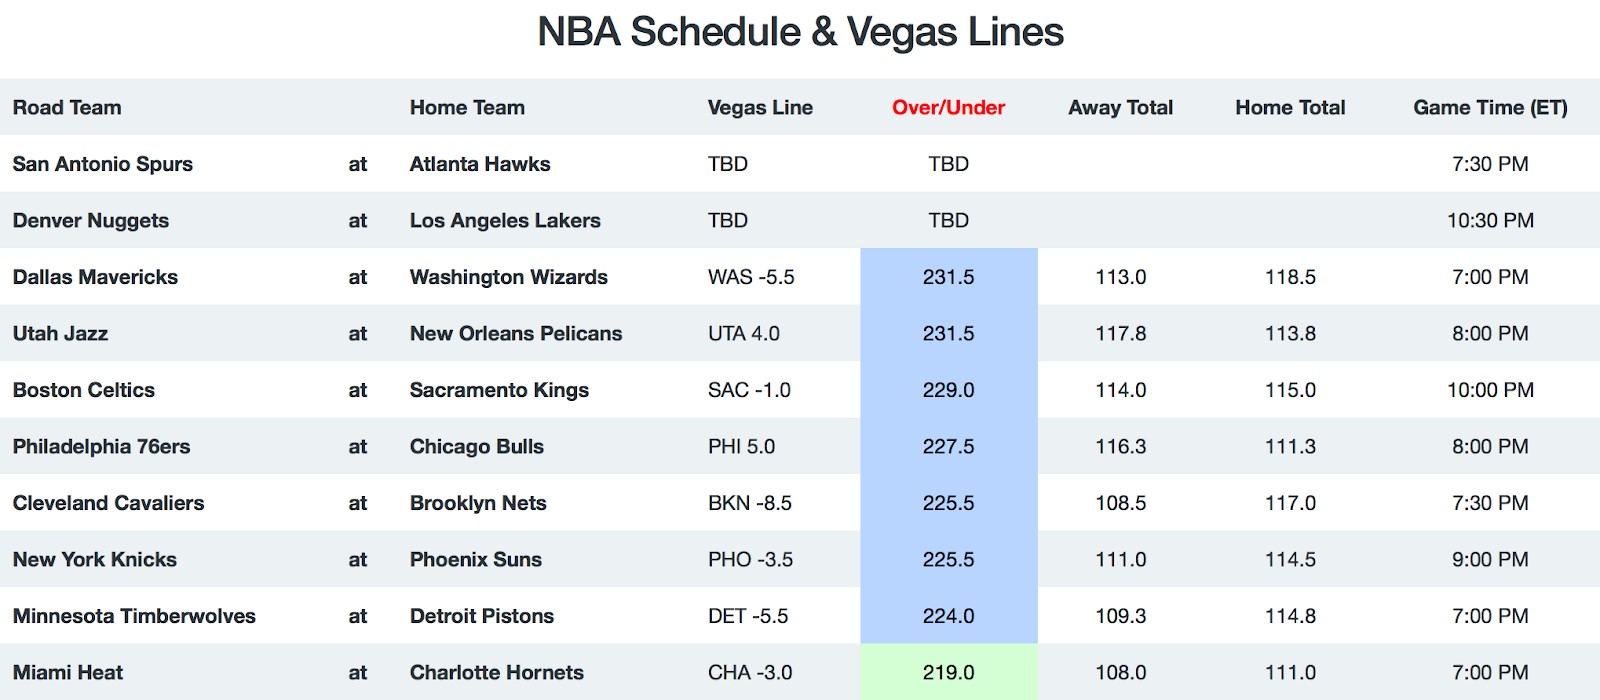Click the Game Time (ET) header
Screen dimensions: 1600x700
coord(1490,107)
